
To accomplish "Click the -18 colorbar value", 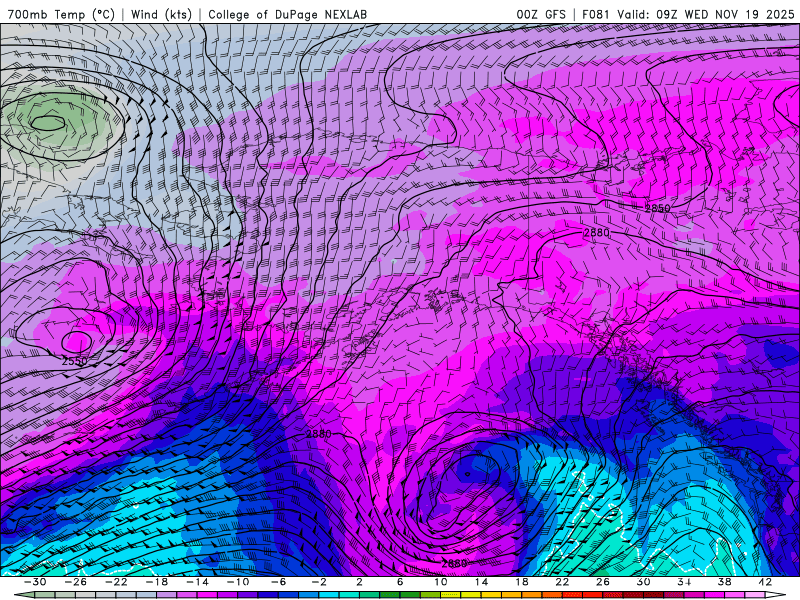I will click(157, 582).
